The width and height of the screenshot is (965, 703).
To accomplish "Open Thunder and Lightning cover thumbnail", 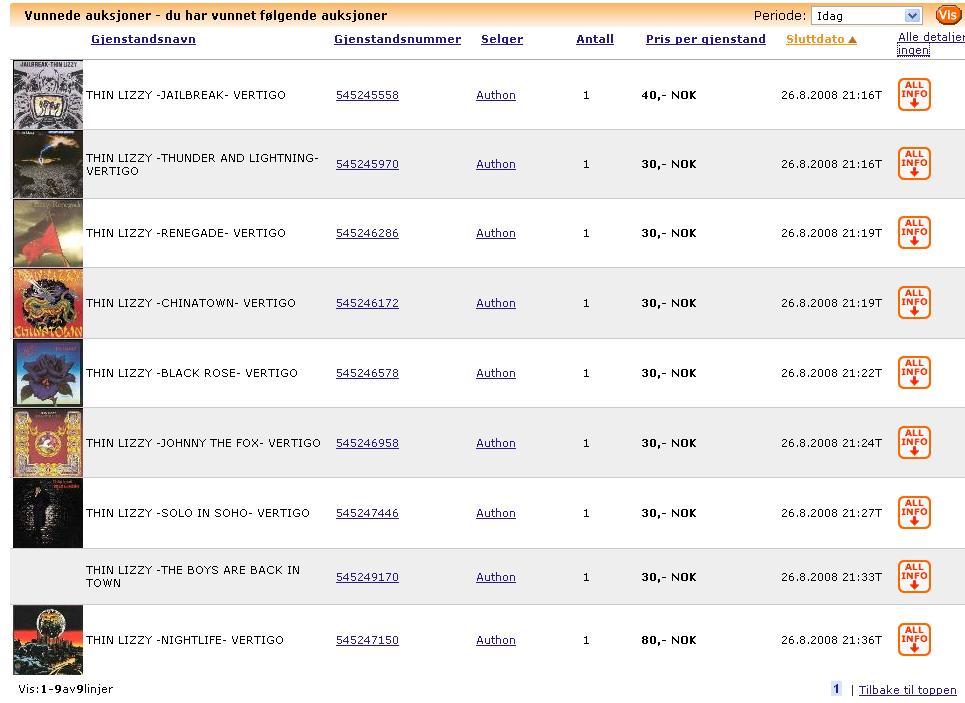I will [x=48, y=164].
